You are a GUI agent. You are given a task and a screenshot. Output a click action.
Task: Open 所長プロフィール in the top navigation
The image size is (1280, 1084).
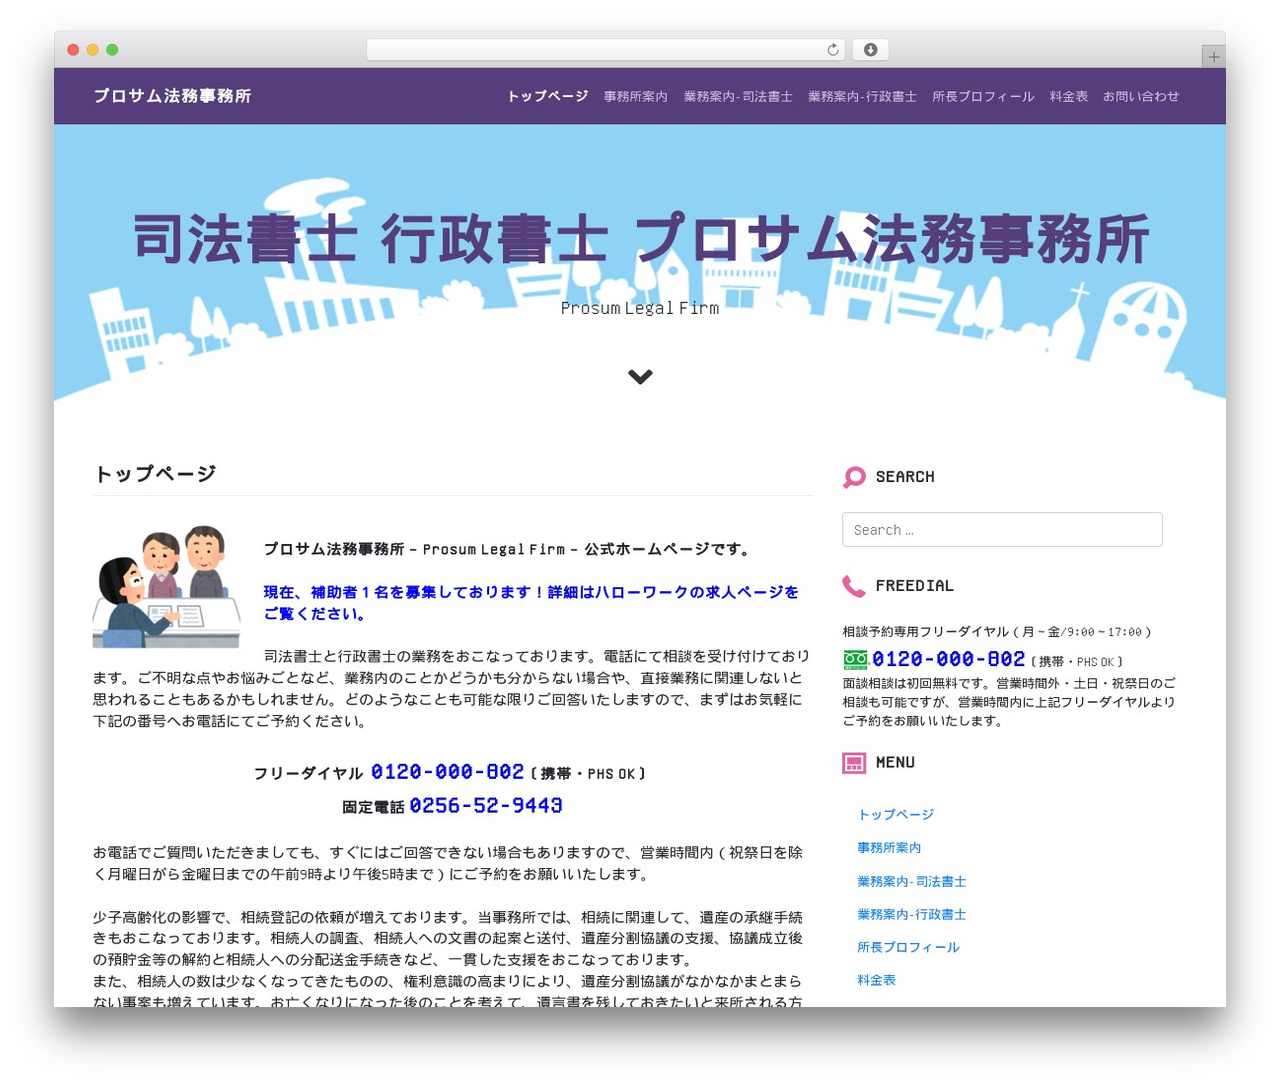pos(983,96)
